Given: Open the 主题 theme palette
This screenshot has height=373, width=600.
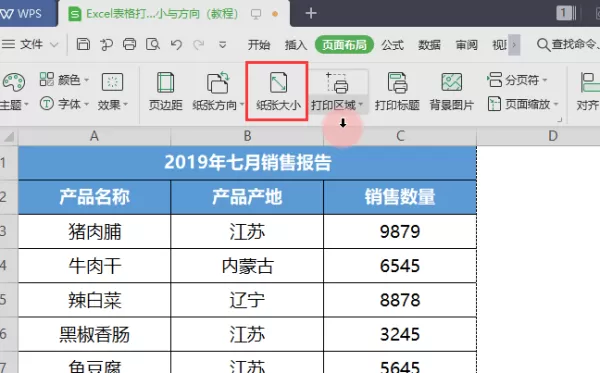Looking at the screenshot, I should pyautogui.click(x=14, y=92).
